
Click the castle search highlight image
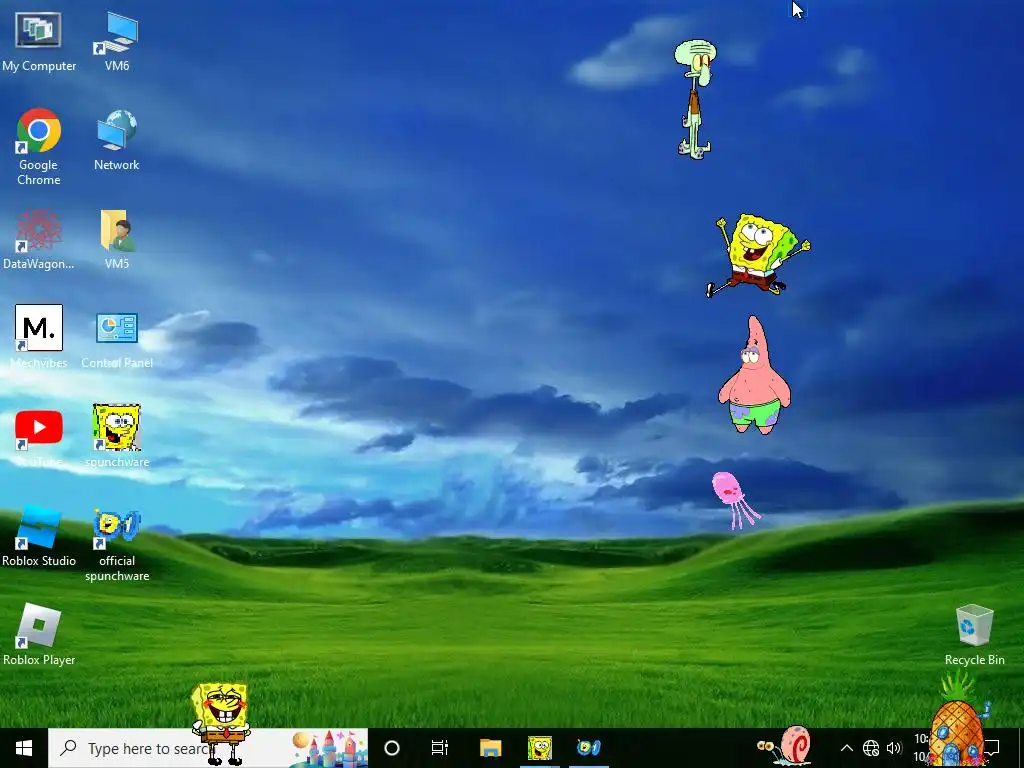329,748
